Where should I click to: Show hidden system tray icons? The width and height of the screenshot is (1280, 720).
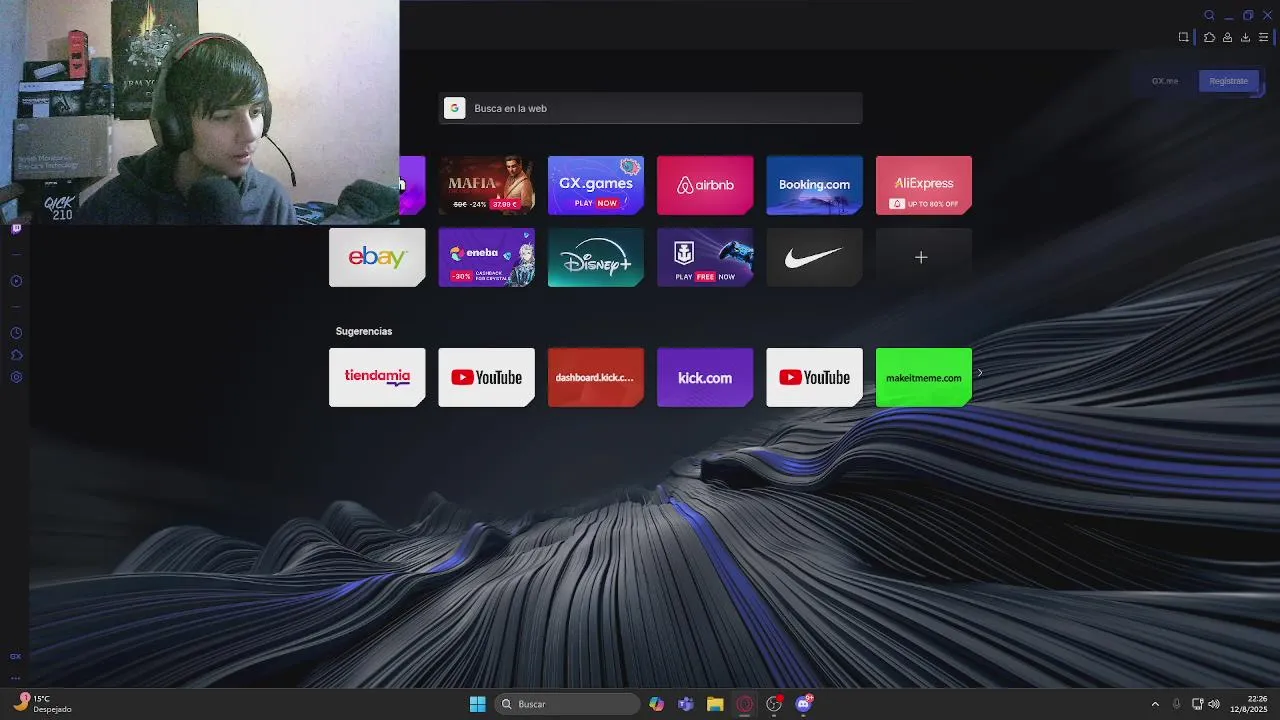1155,704
